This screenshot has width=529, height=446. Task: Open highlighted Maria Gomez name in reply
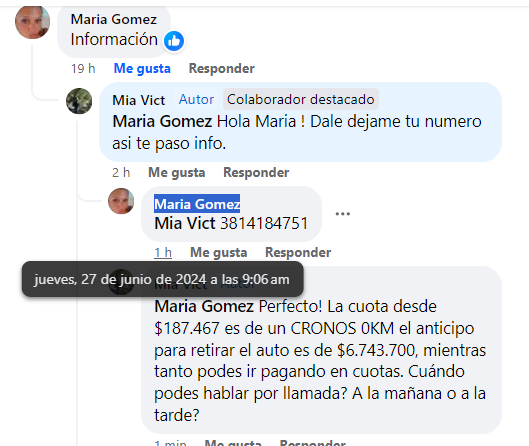[x=197, y=204]
